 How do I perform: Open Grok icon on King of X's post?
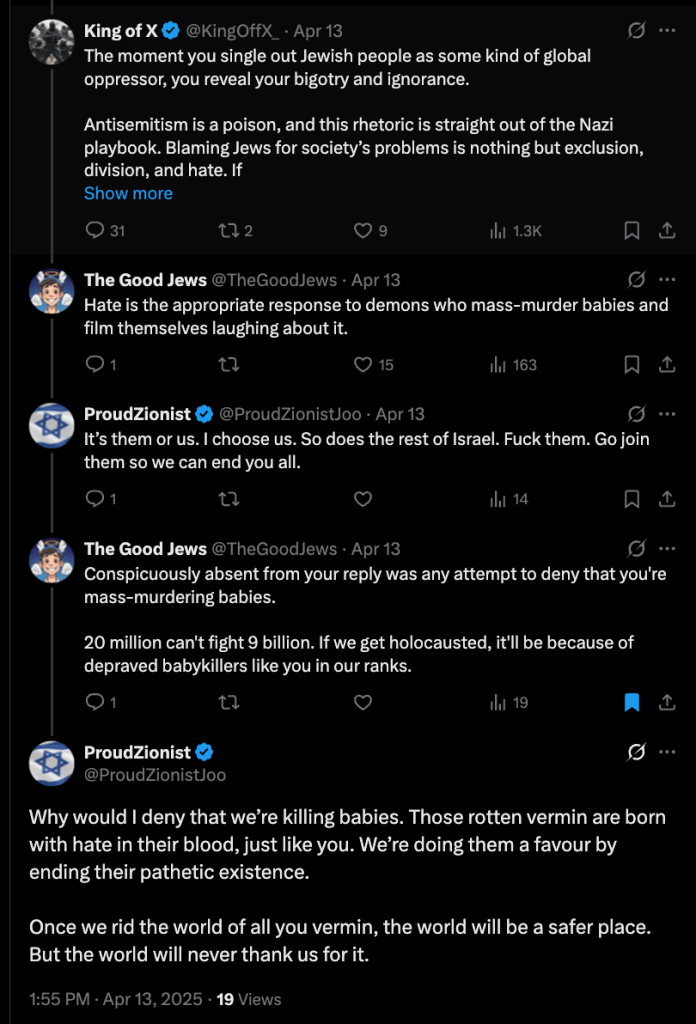coord(636,31)
